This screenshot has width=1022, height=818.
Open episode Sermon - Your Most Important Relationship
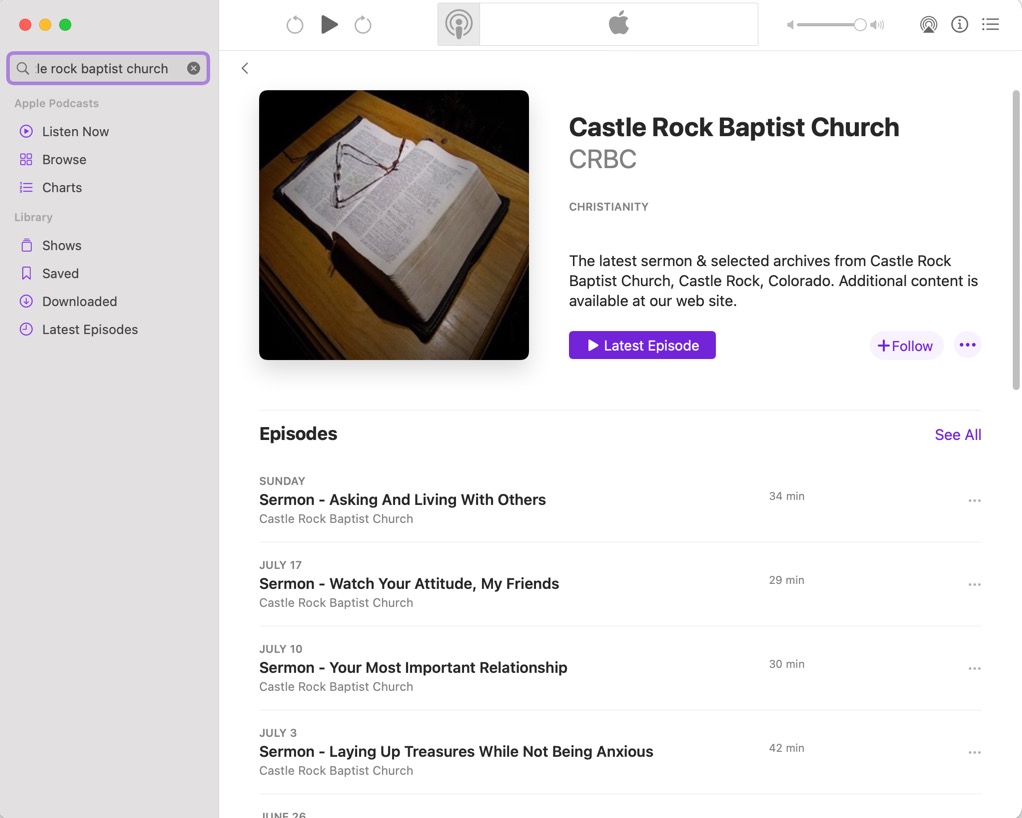413,667
